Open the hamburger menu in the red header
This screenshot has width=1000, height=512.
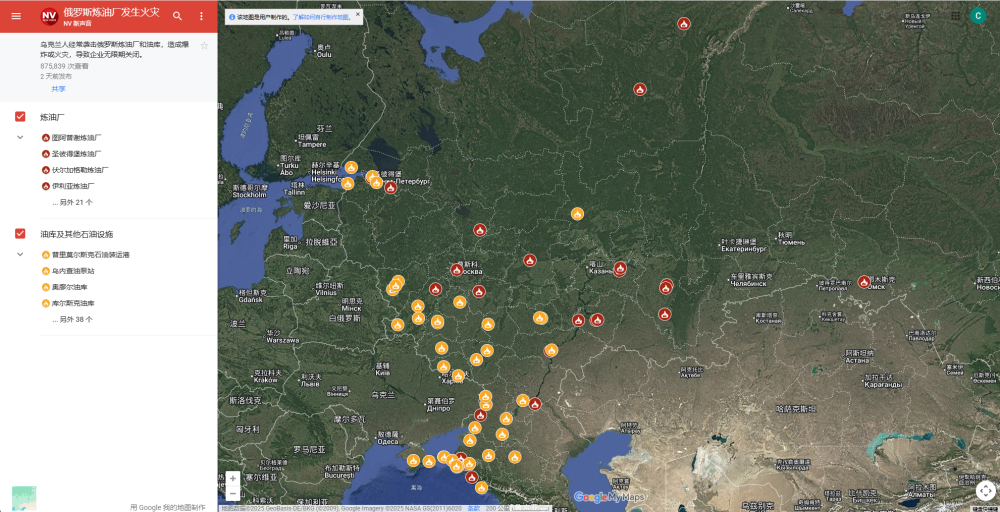16,16
